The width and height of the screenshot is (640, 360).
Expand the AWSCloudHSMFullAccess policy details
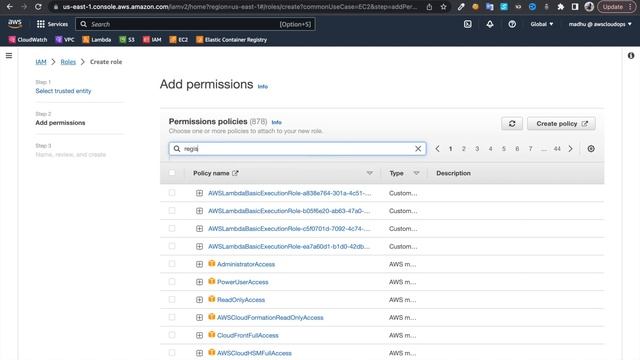pos(199,353)
